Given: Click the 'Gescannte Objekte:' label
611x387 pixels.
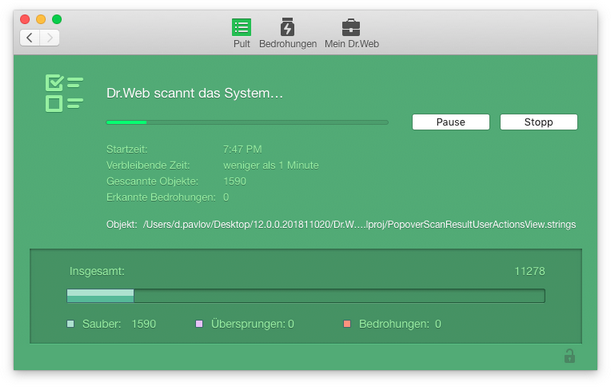Looking at the screenshot, I should (152, 181).
